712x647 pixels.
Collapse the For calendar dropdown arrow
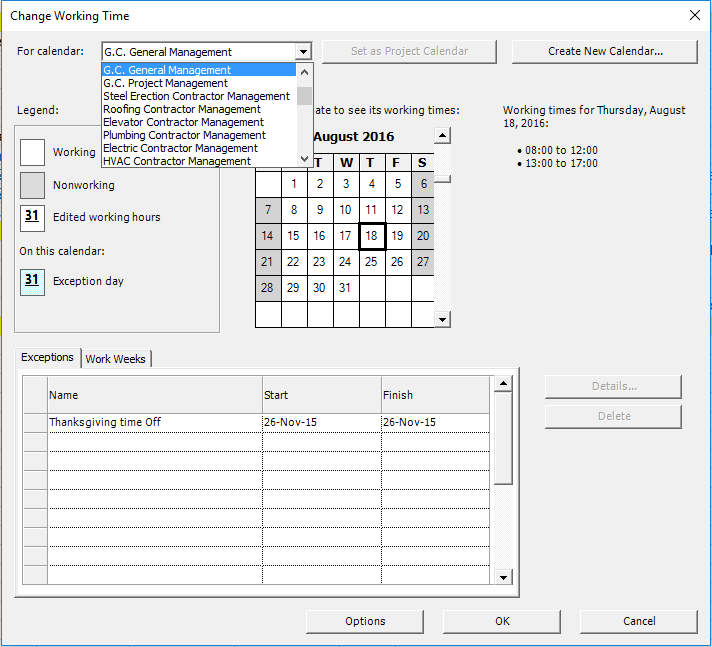pos(303,52)
